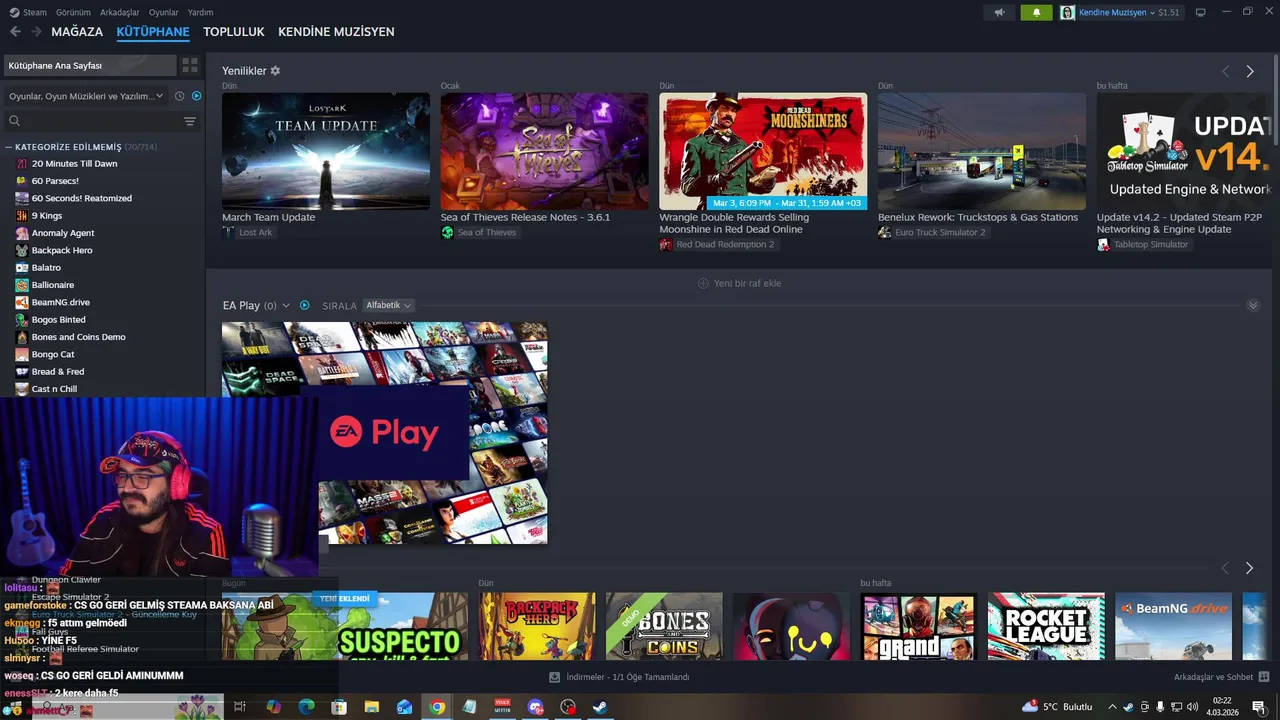The width and height of the screenshot is (1280, 720).
Task: Open the Arkadaşlar menu
Action: point(120,12)
